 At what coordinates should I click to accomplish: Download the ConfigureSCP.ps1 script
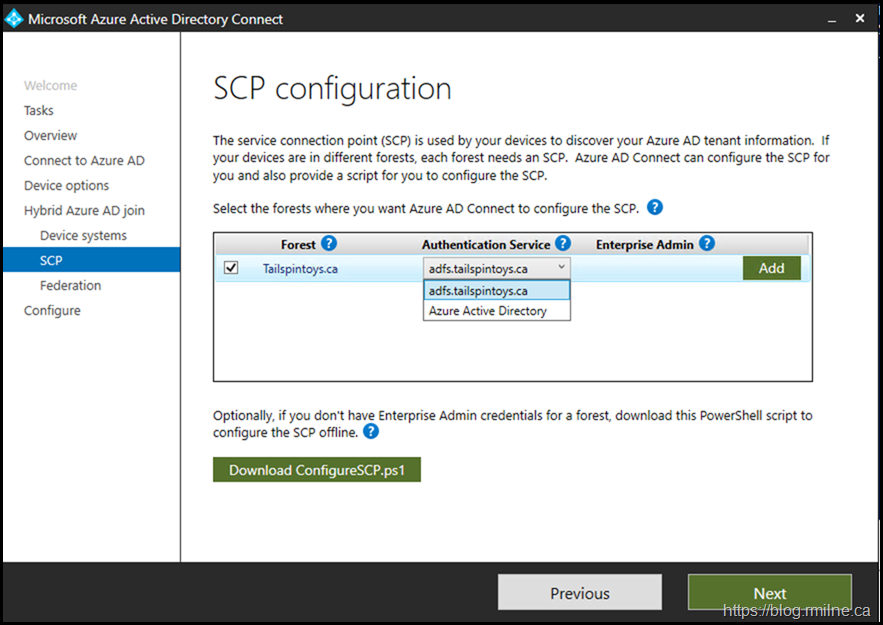tap(316, 470)
